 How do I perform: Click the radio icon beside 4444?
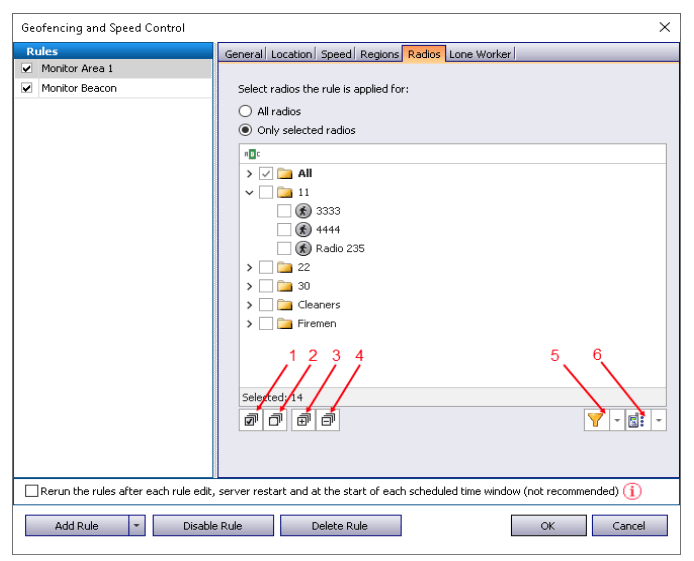coord(303,230)
